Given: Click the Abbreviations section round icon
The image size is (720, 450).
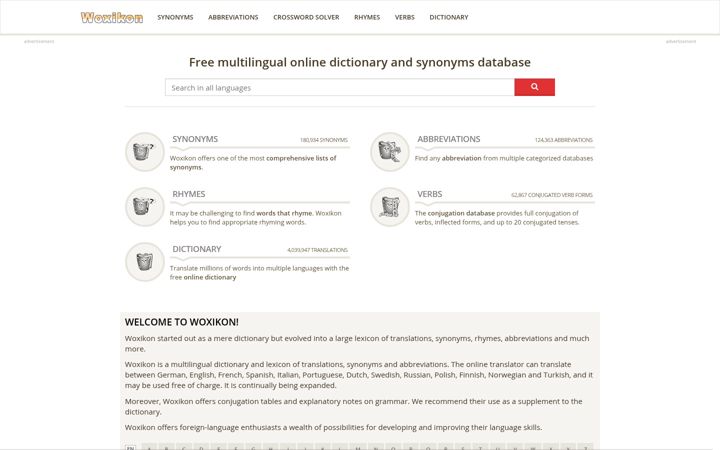Looking at the screenshot, I should point(389,152).
